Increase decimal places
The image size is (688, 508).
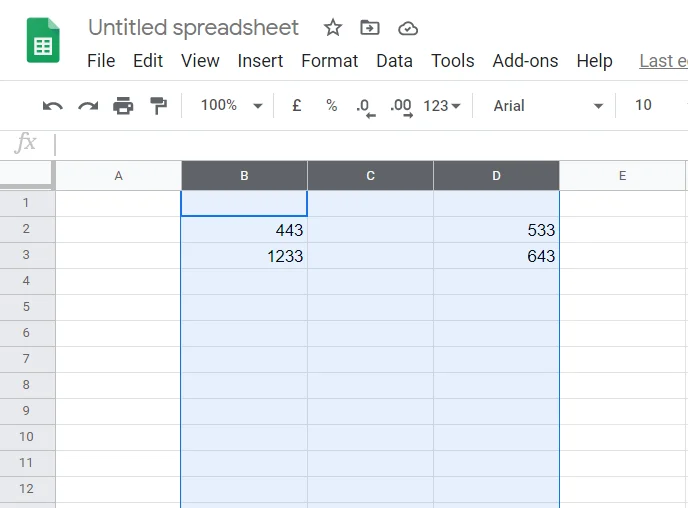[401, 106]
